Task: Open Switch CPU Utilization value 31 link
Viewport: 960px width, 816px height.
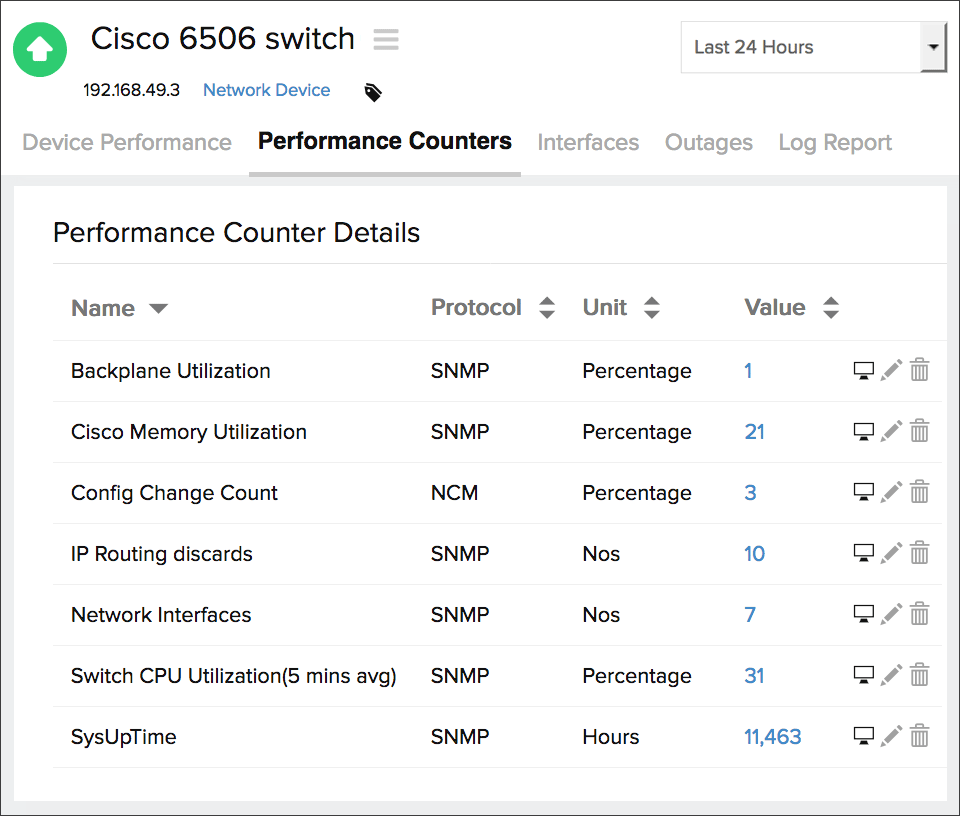Action: pos(754,676)
